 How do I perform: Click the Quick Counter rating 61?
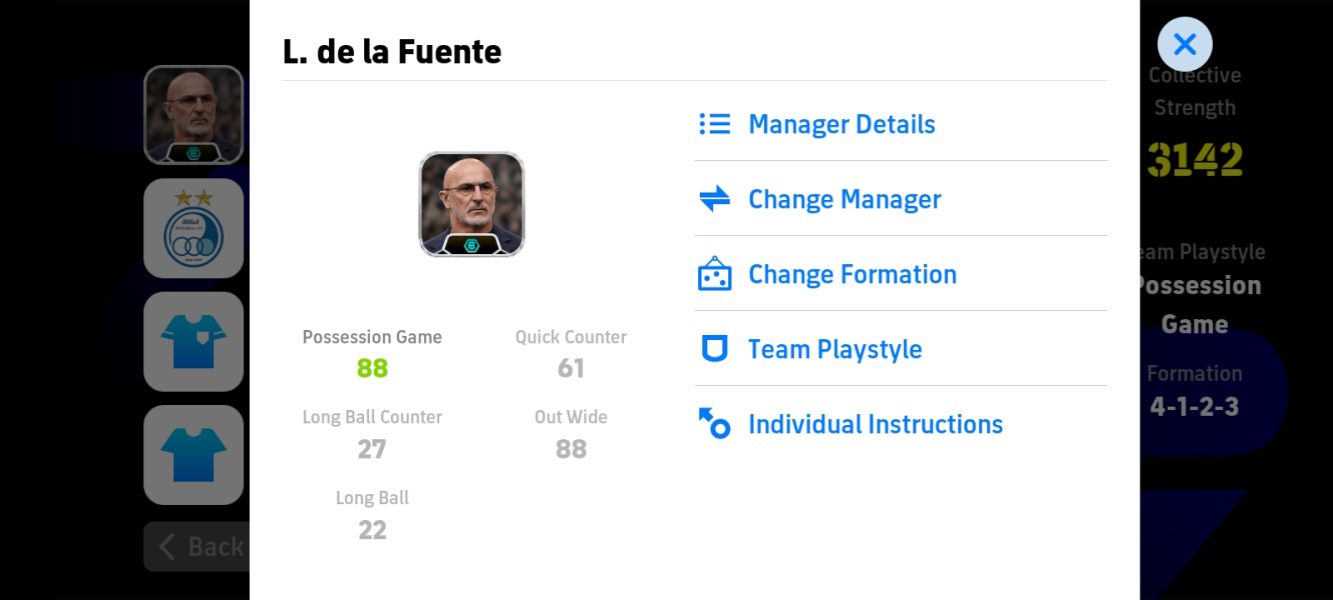[571, 368]
